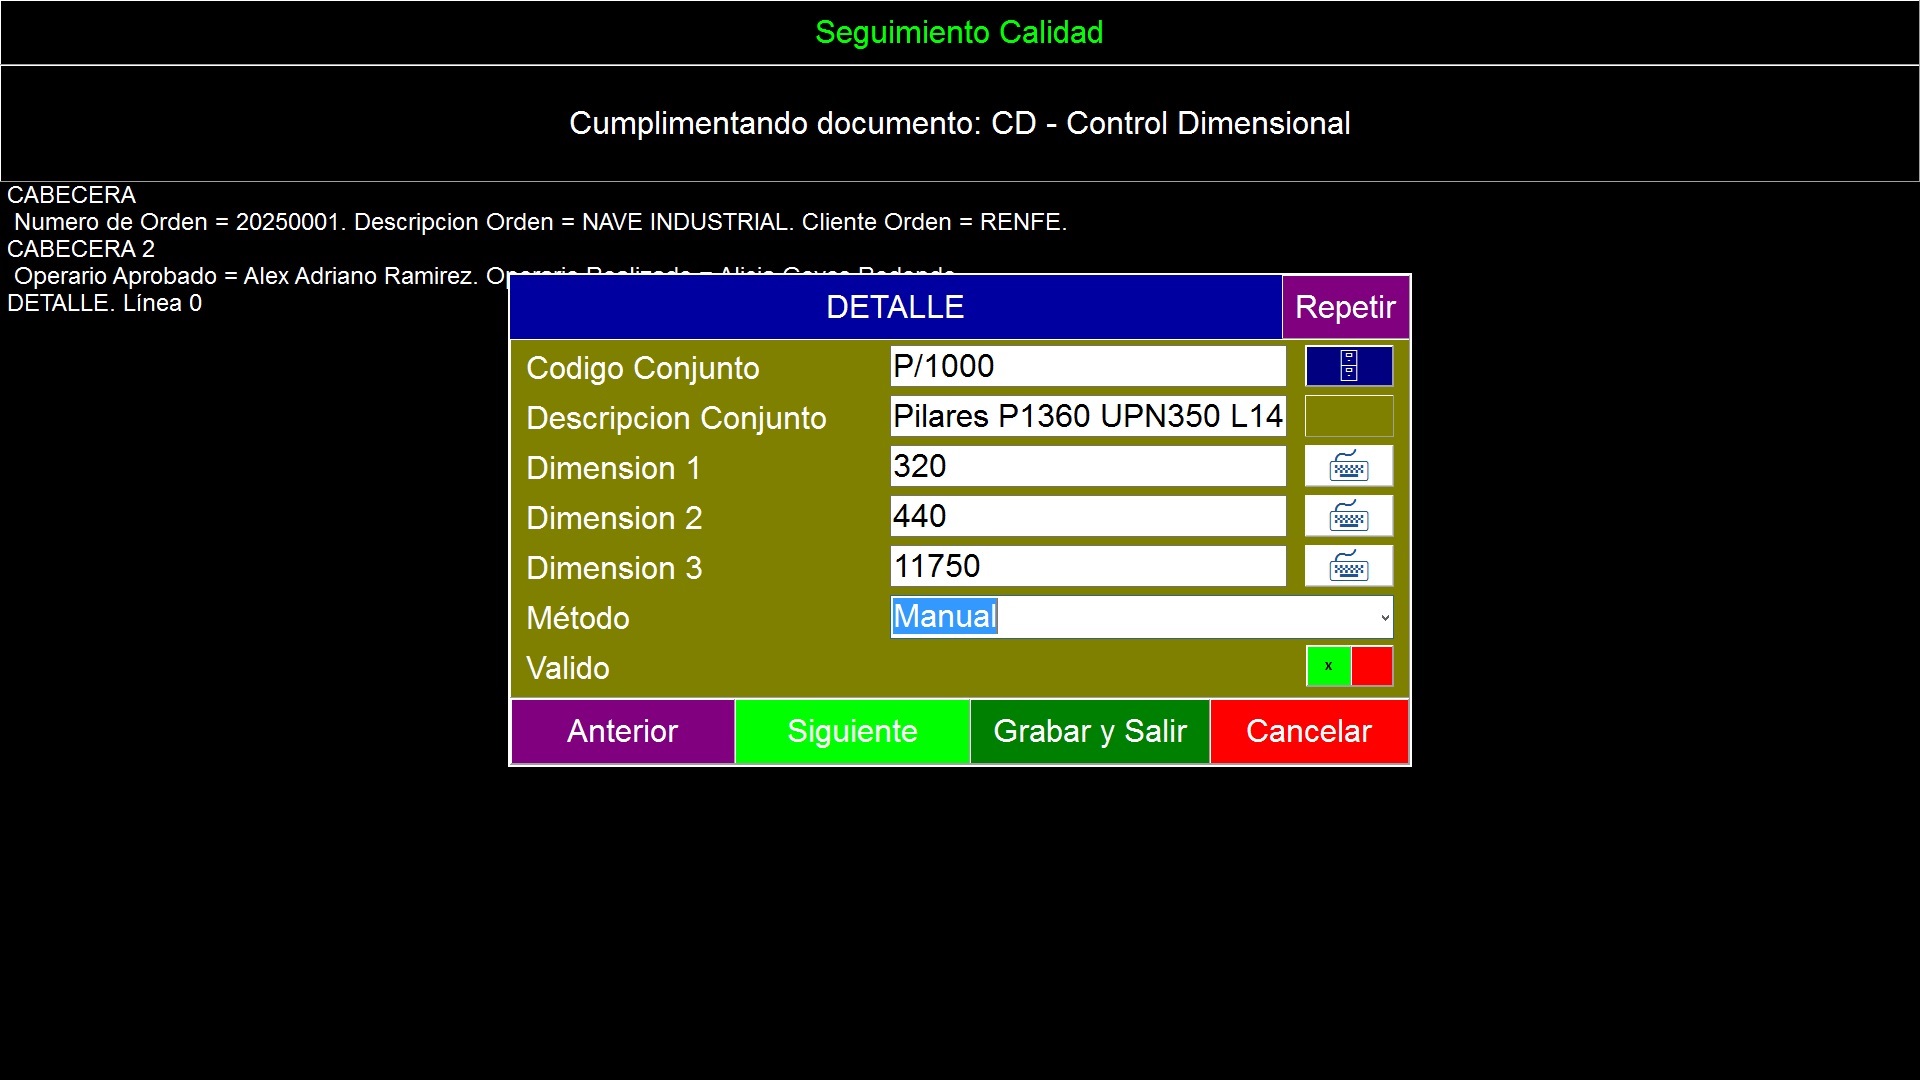
Task: Click the Codigo Conjunto field P/1000
Action: point(1087,366)
